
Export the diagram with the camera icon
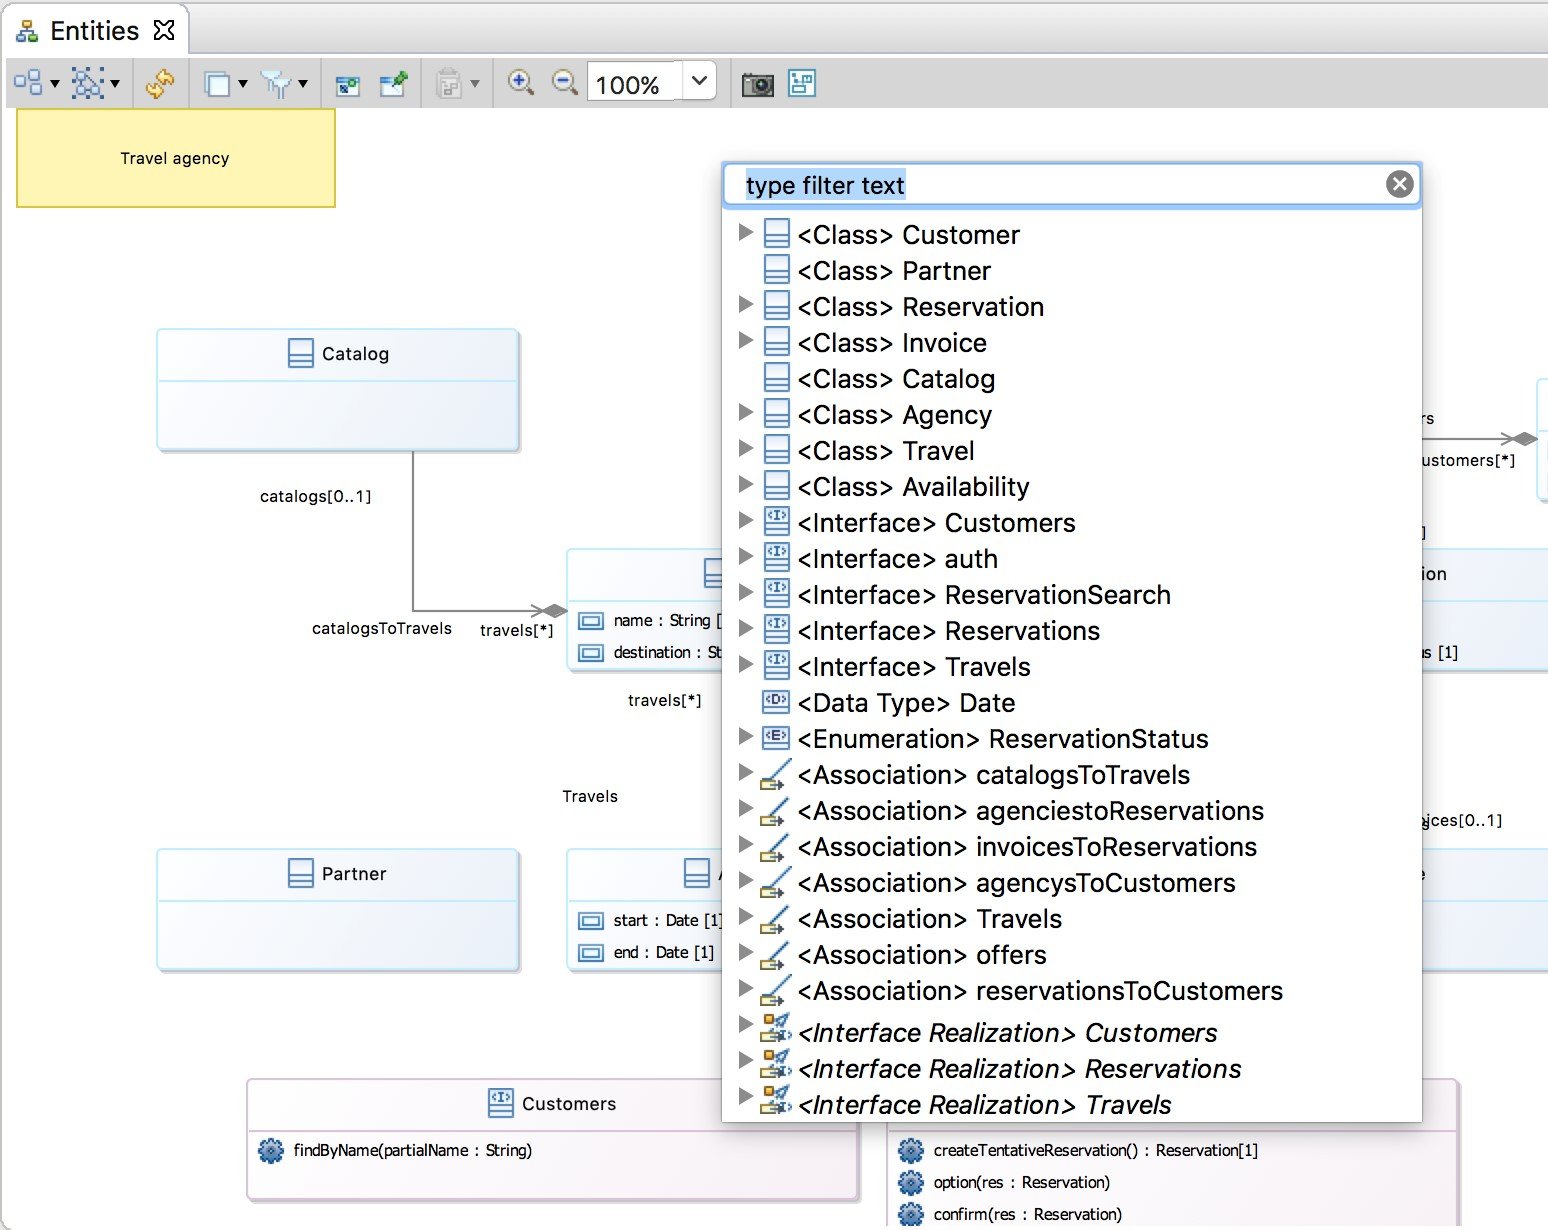coord(757,84)
